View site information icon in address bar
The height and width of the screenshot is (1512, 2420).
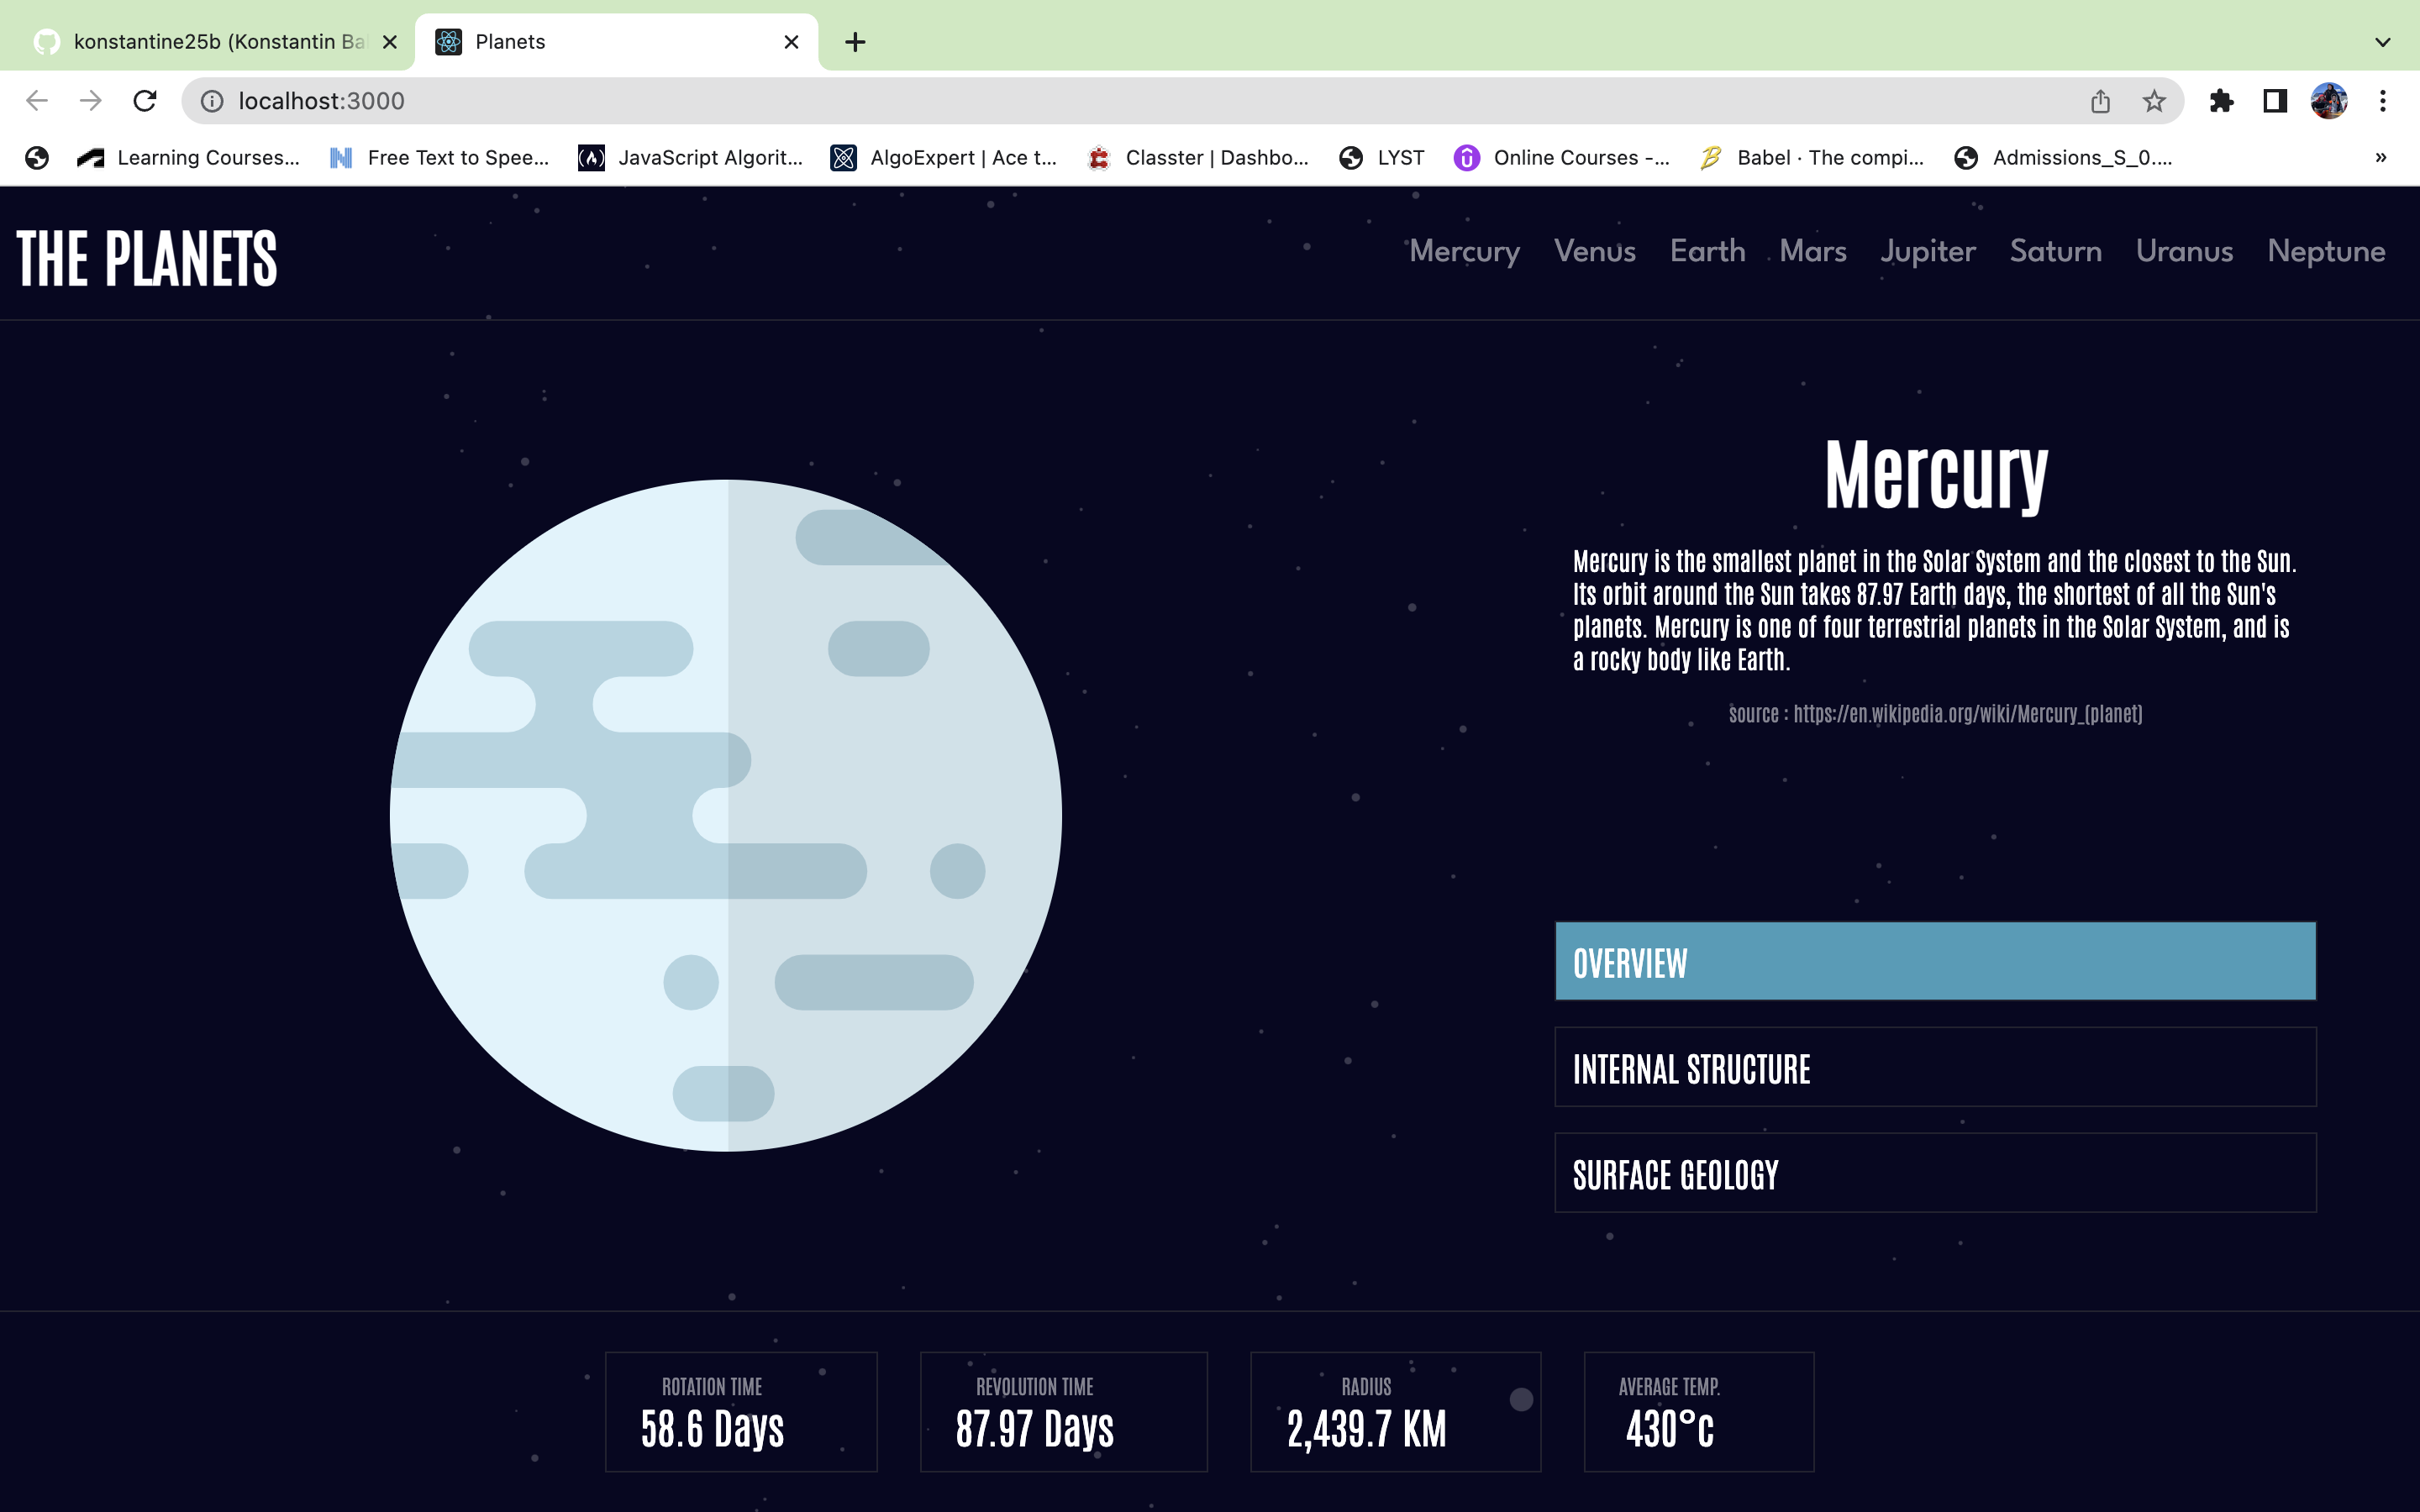tap(212, 101)
